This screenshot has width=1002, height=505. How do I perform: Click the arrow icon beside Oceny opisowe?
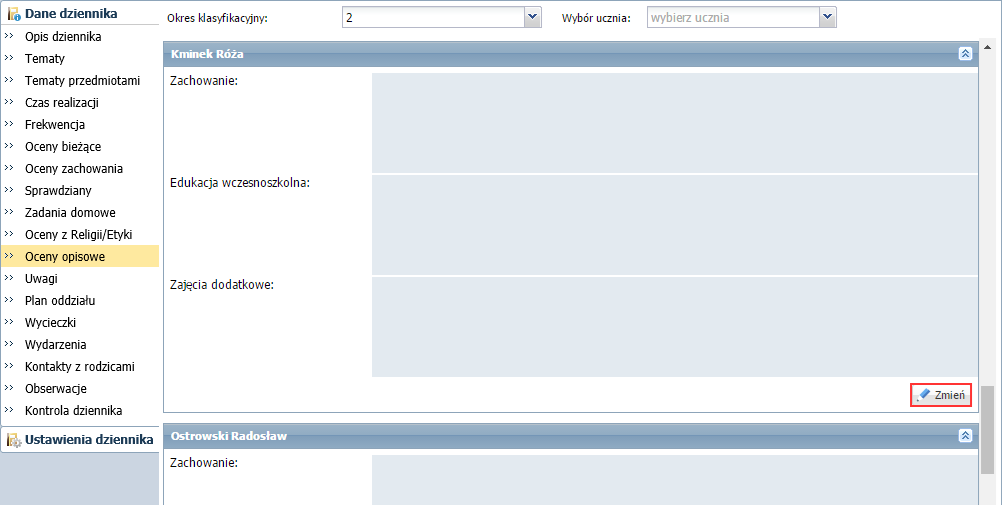9,256
